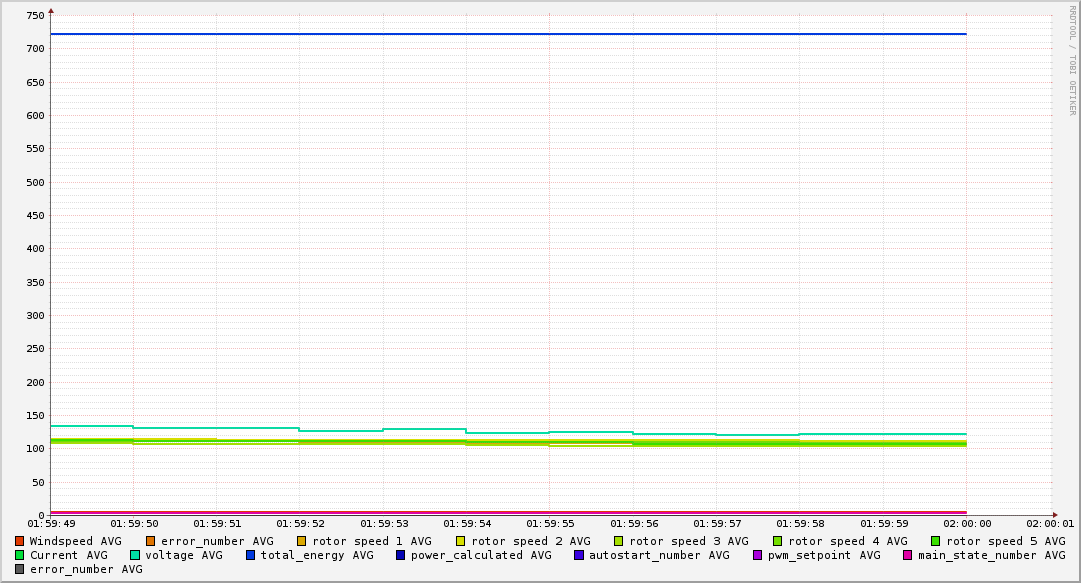Click the rotor speed 5 AVG label
This screenshot has width=1081, height=583.
pyautogui.click(x=1005, y=541)
